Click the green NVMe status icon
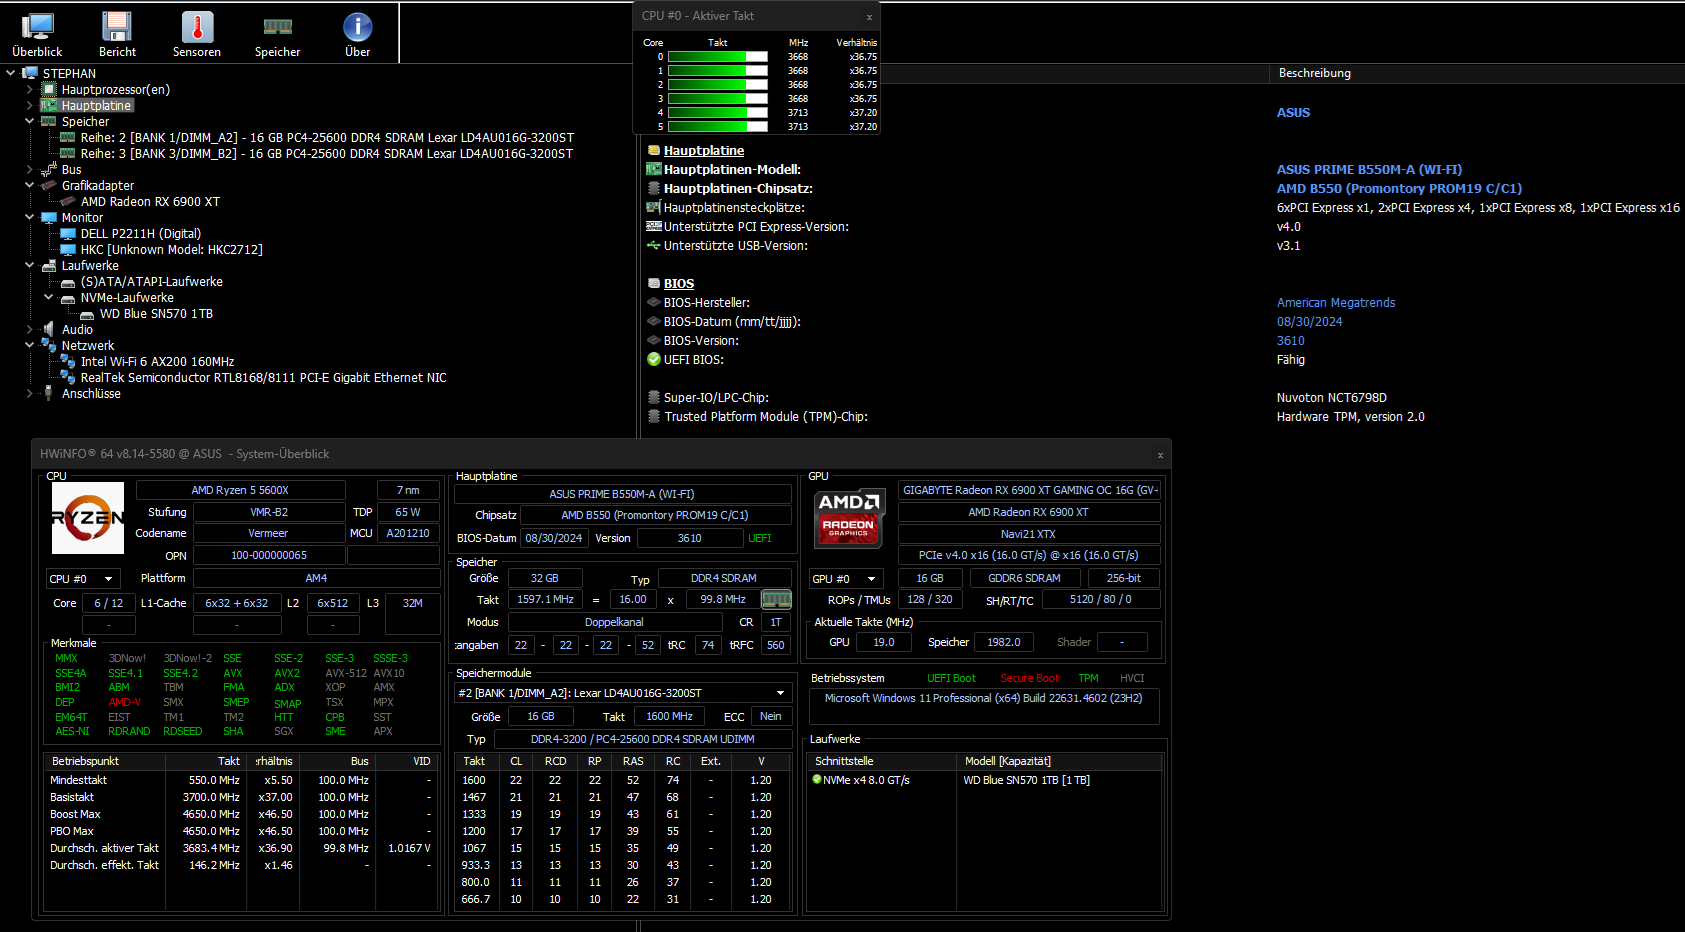Viewport: 1685px width, 932px height. [817, 779]
